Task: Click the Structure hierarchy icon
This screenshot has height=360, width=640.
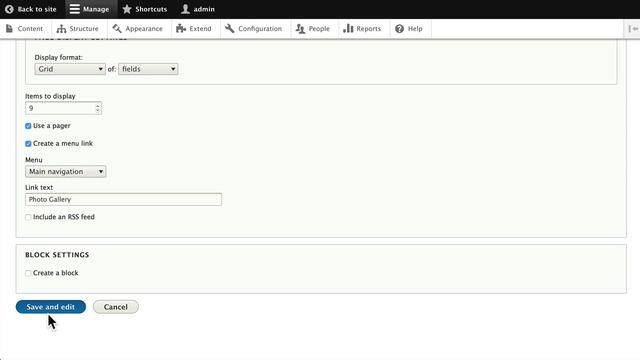Action: coord(61,29)
